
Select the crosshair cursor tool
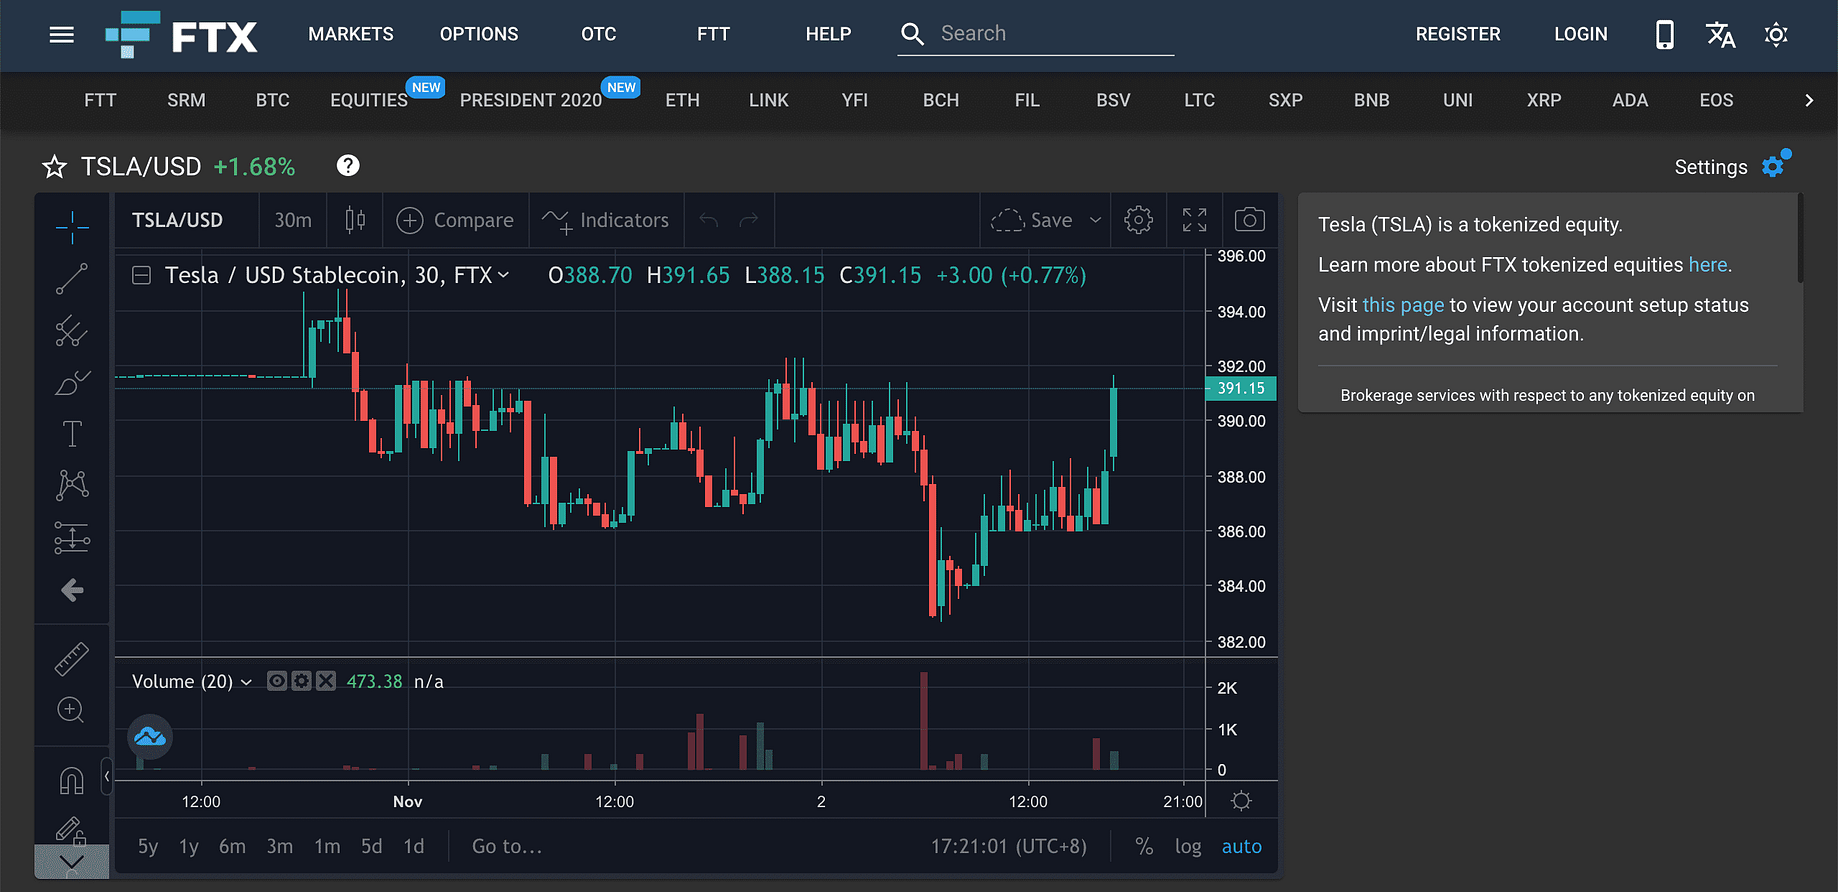[x=72, y=227]
